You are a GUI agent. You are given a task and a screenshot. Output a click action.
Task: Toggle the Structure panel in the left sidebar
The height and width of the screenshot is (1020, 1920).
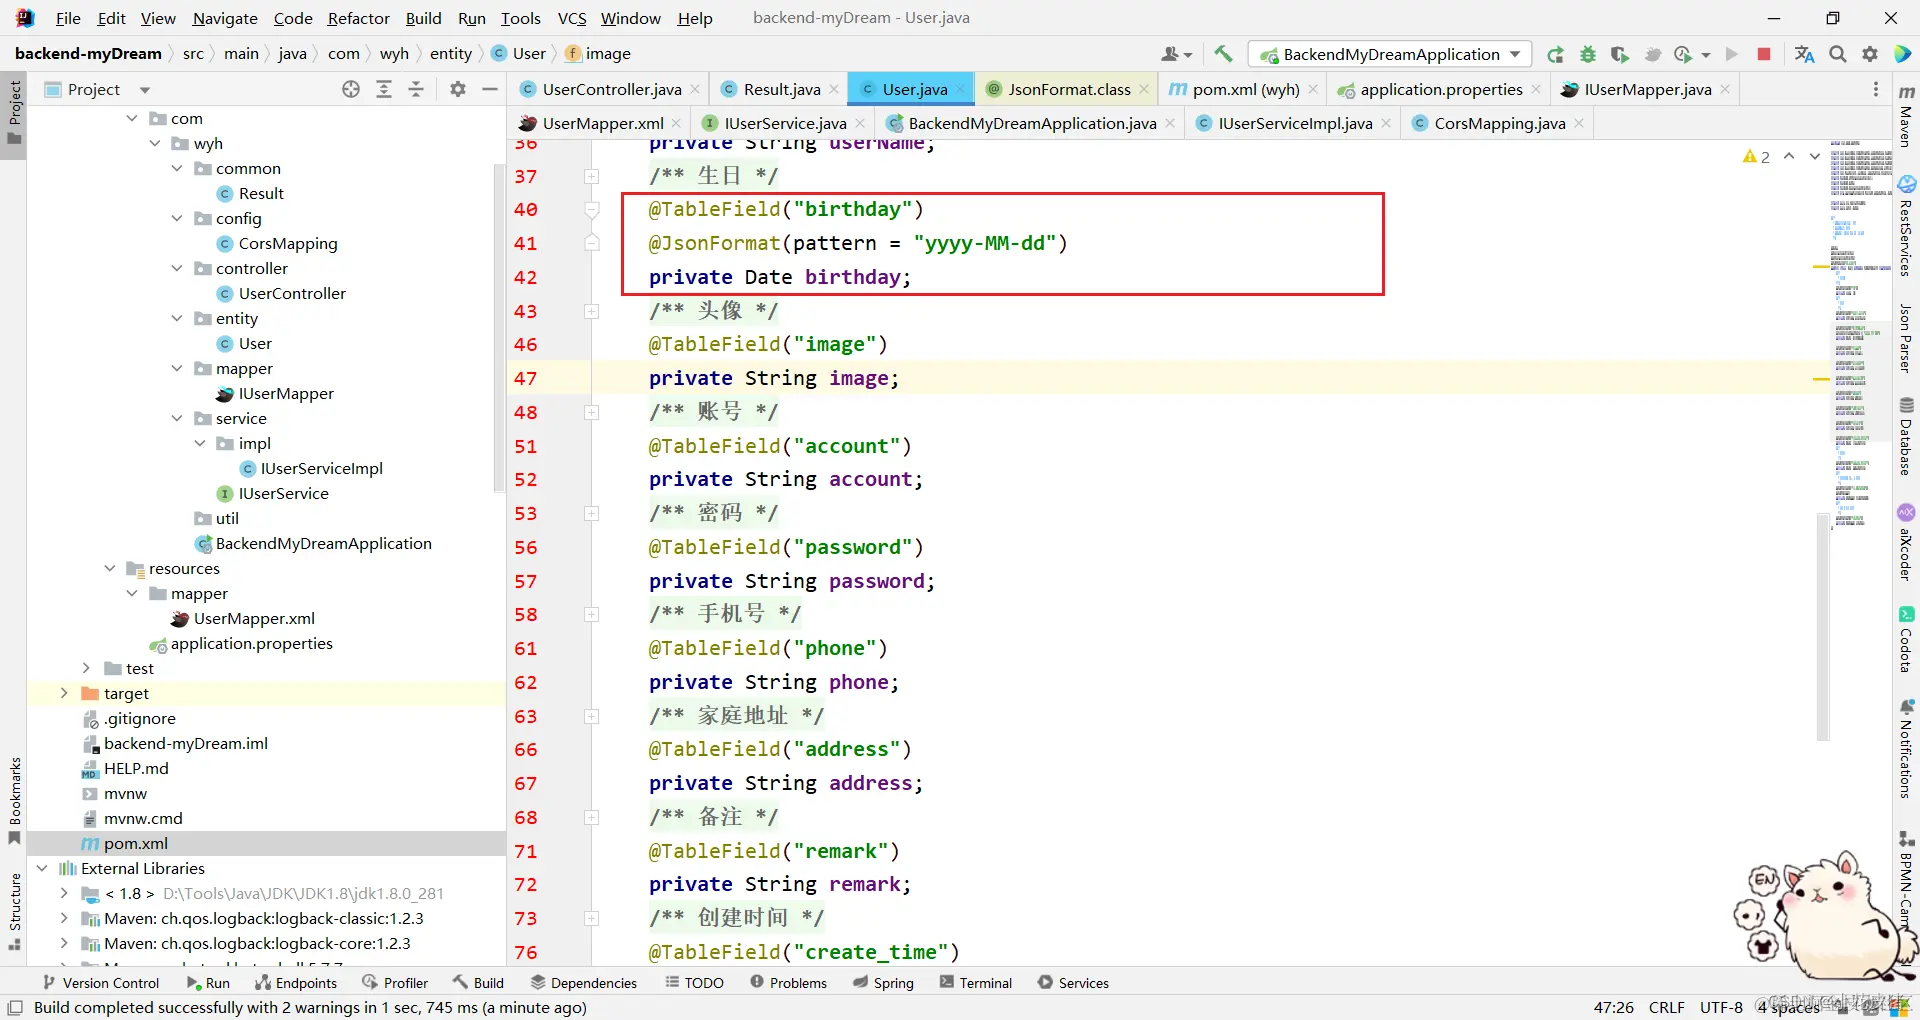[14, 912]
